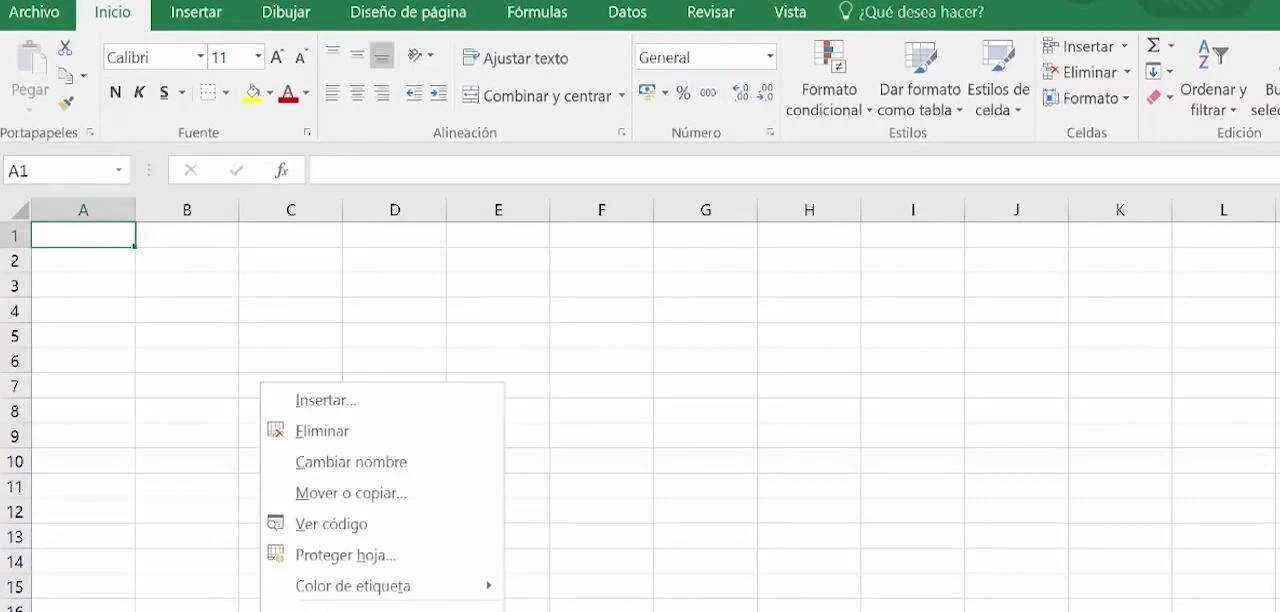
Task: Open the General number format dropdown
Action: click(770, 57)
